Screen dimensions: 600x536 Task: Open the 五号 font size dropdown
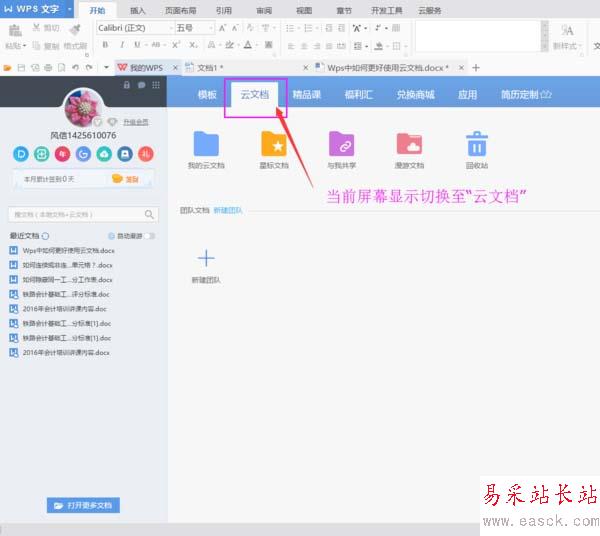point(210,28)
